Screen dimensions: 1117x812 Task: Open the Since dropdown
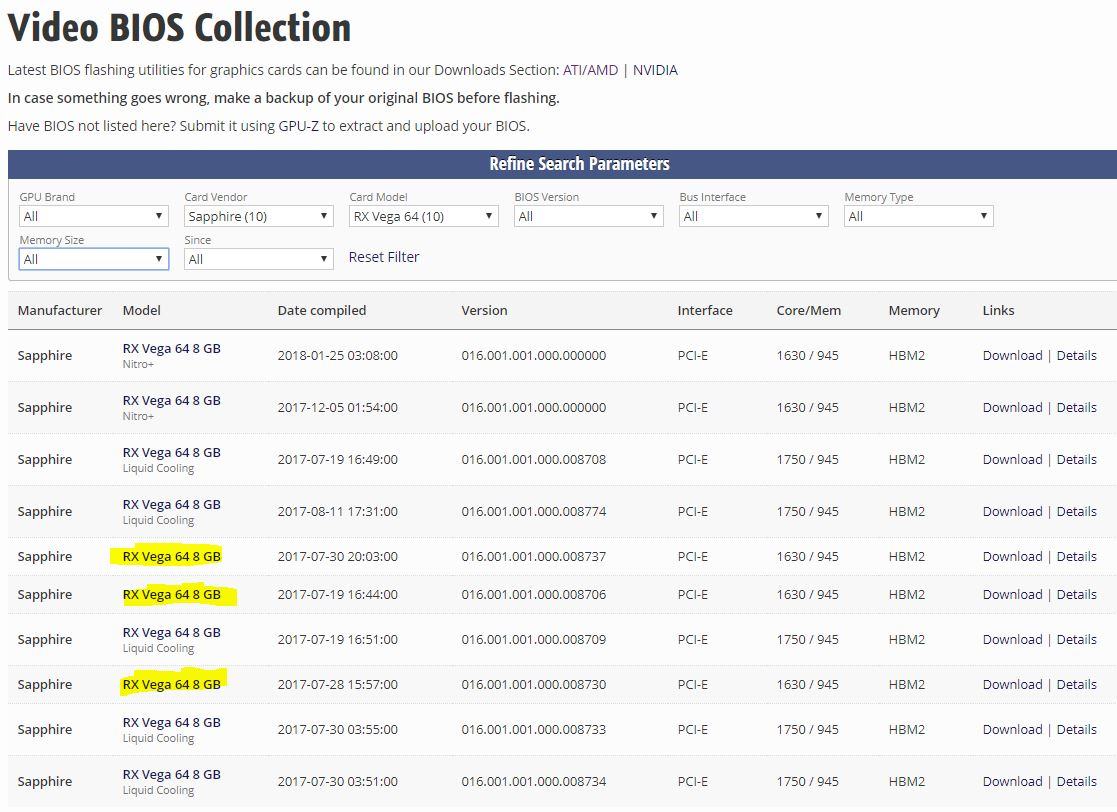point(259,259)
